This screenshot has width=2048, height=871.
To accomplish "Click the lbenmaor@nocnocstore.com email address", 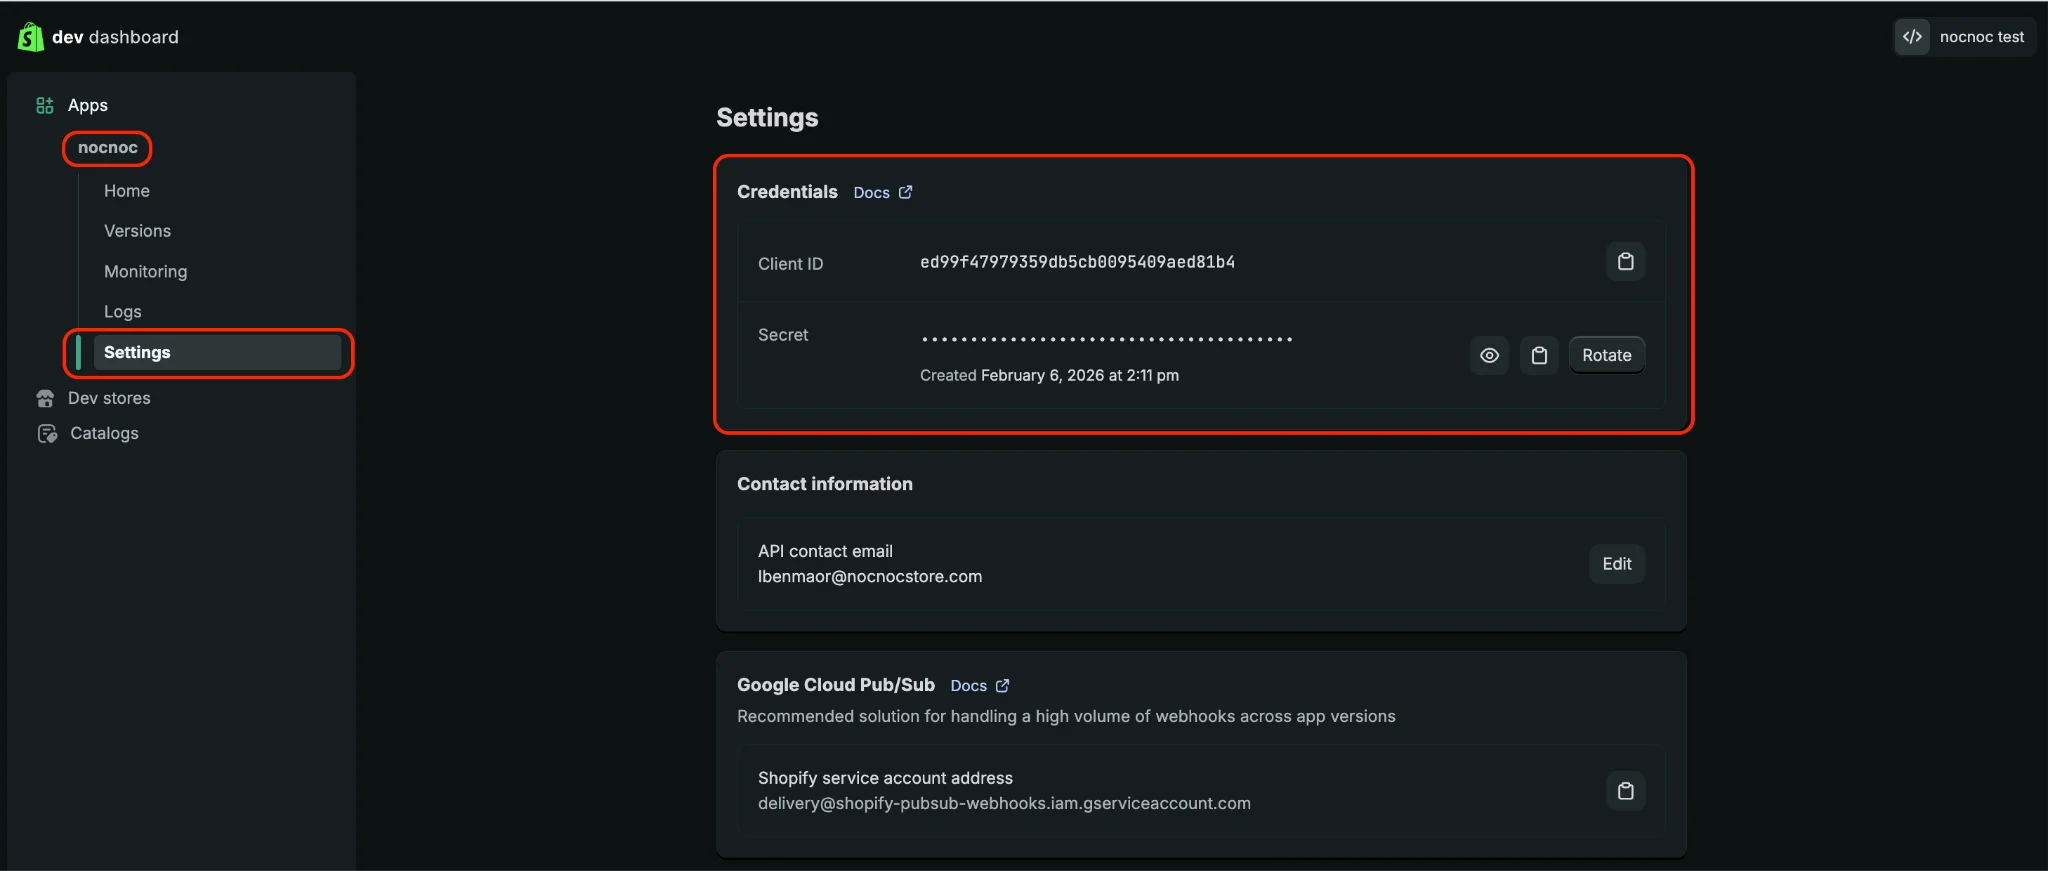I will point(870,576).
